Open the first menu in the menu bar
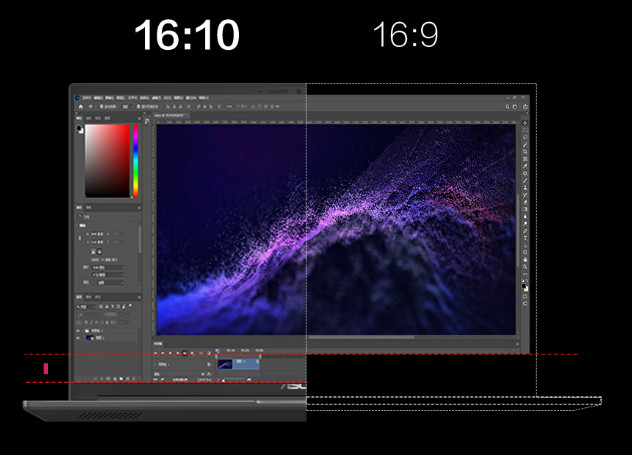The image size is (632, 455). [88, 96]
